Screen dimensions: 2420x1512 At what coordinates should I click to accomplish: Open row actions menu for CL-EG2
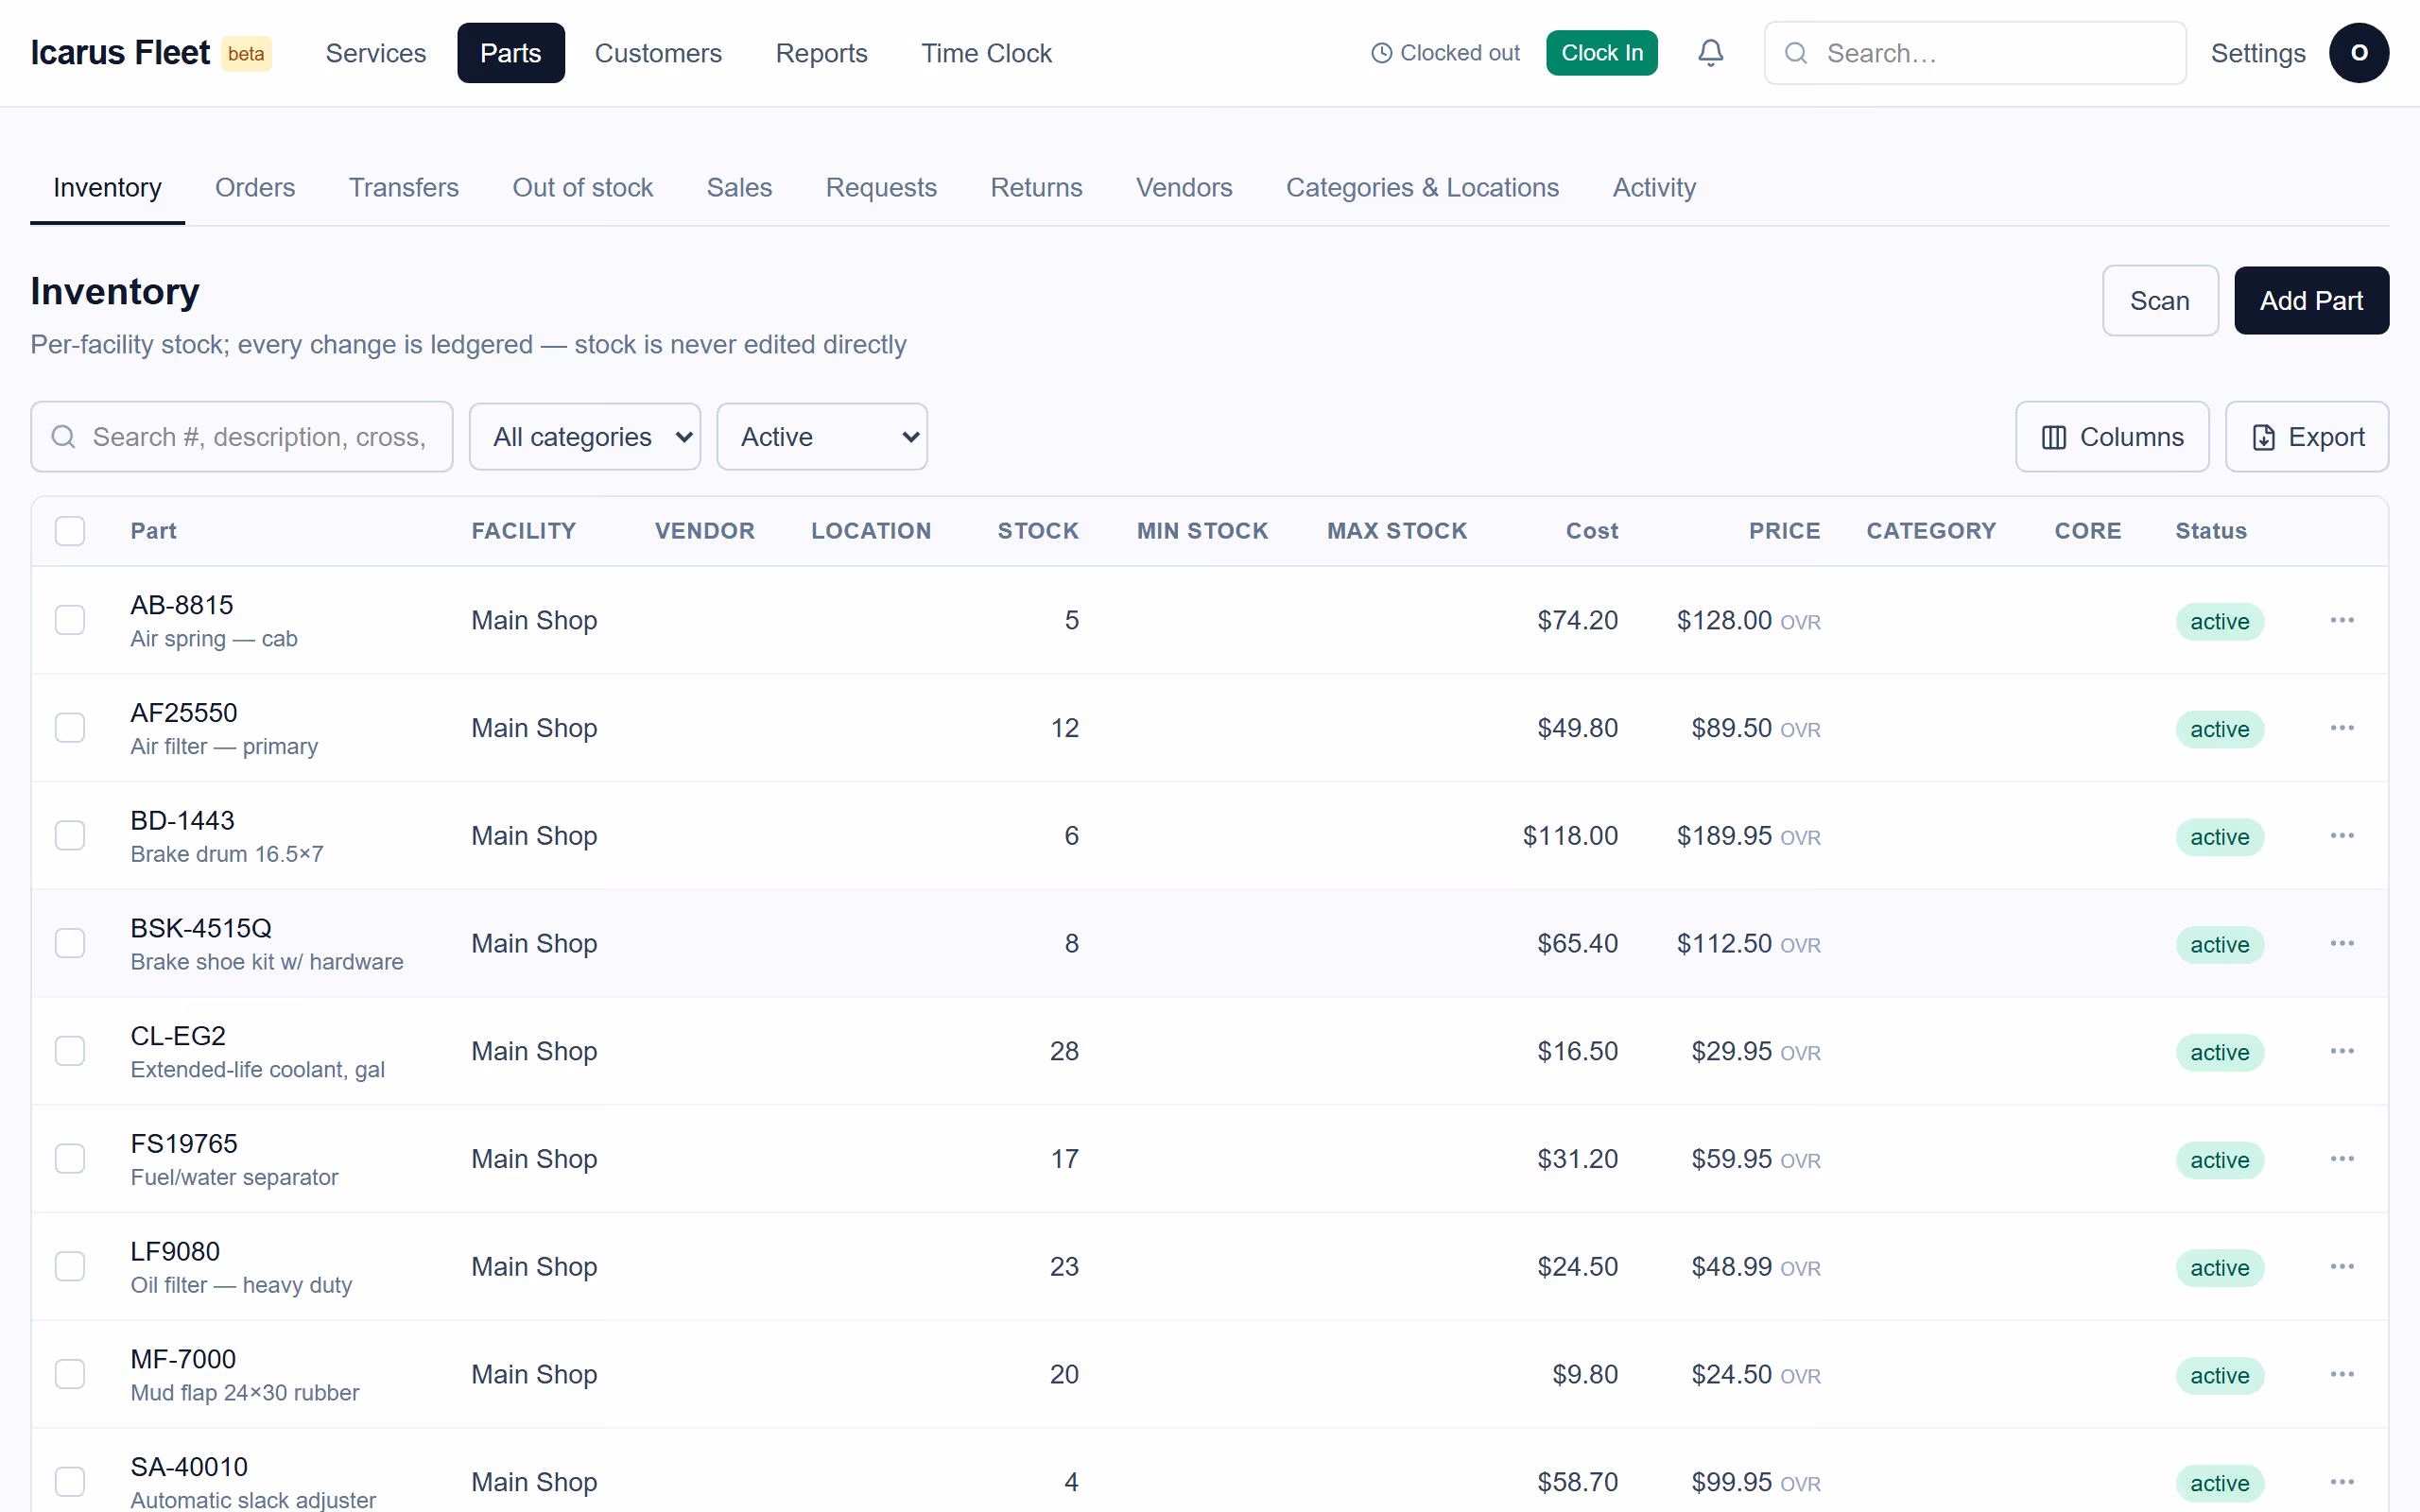pyautogui.click(x=2341, y=1051)
